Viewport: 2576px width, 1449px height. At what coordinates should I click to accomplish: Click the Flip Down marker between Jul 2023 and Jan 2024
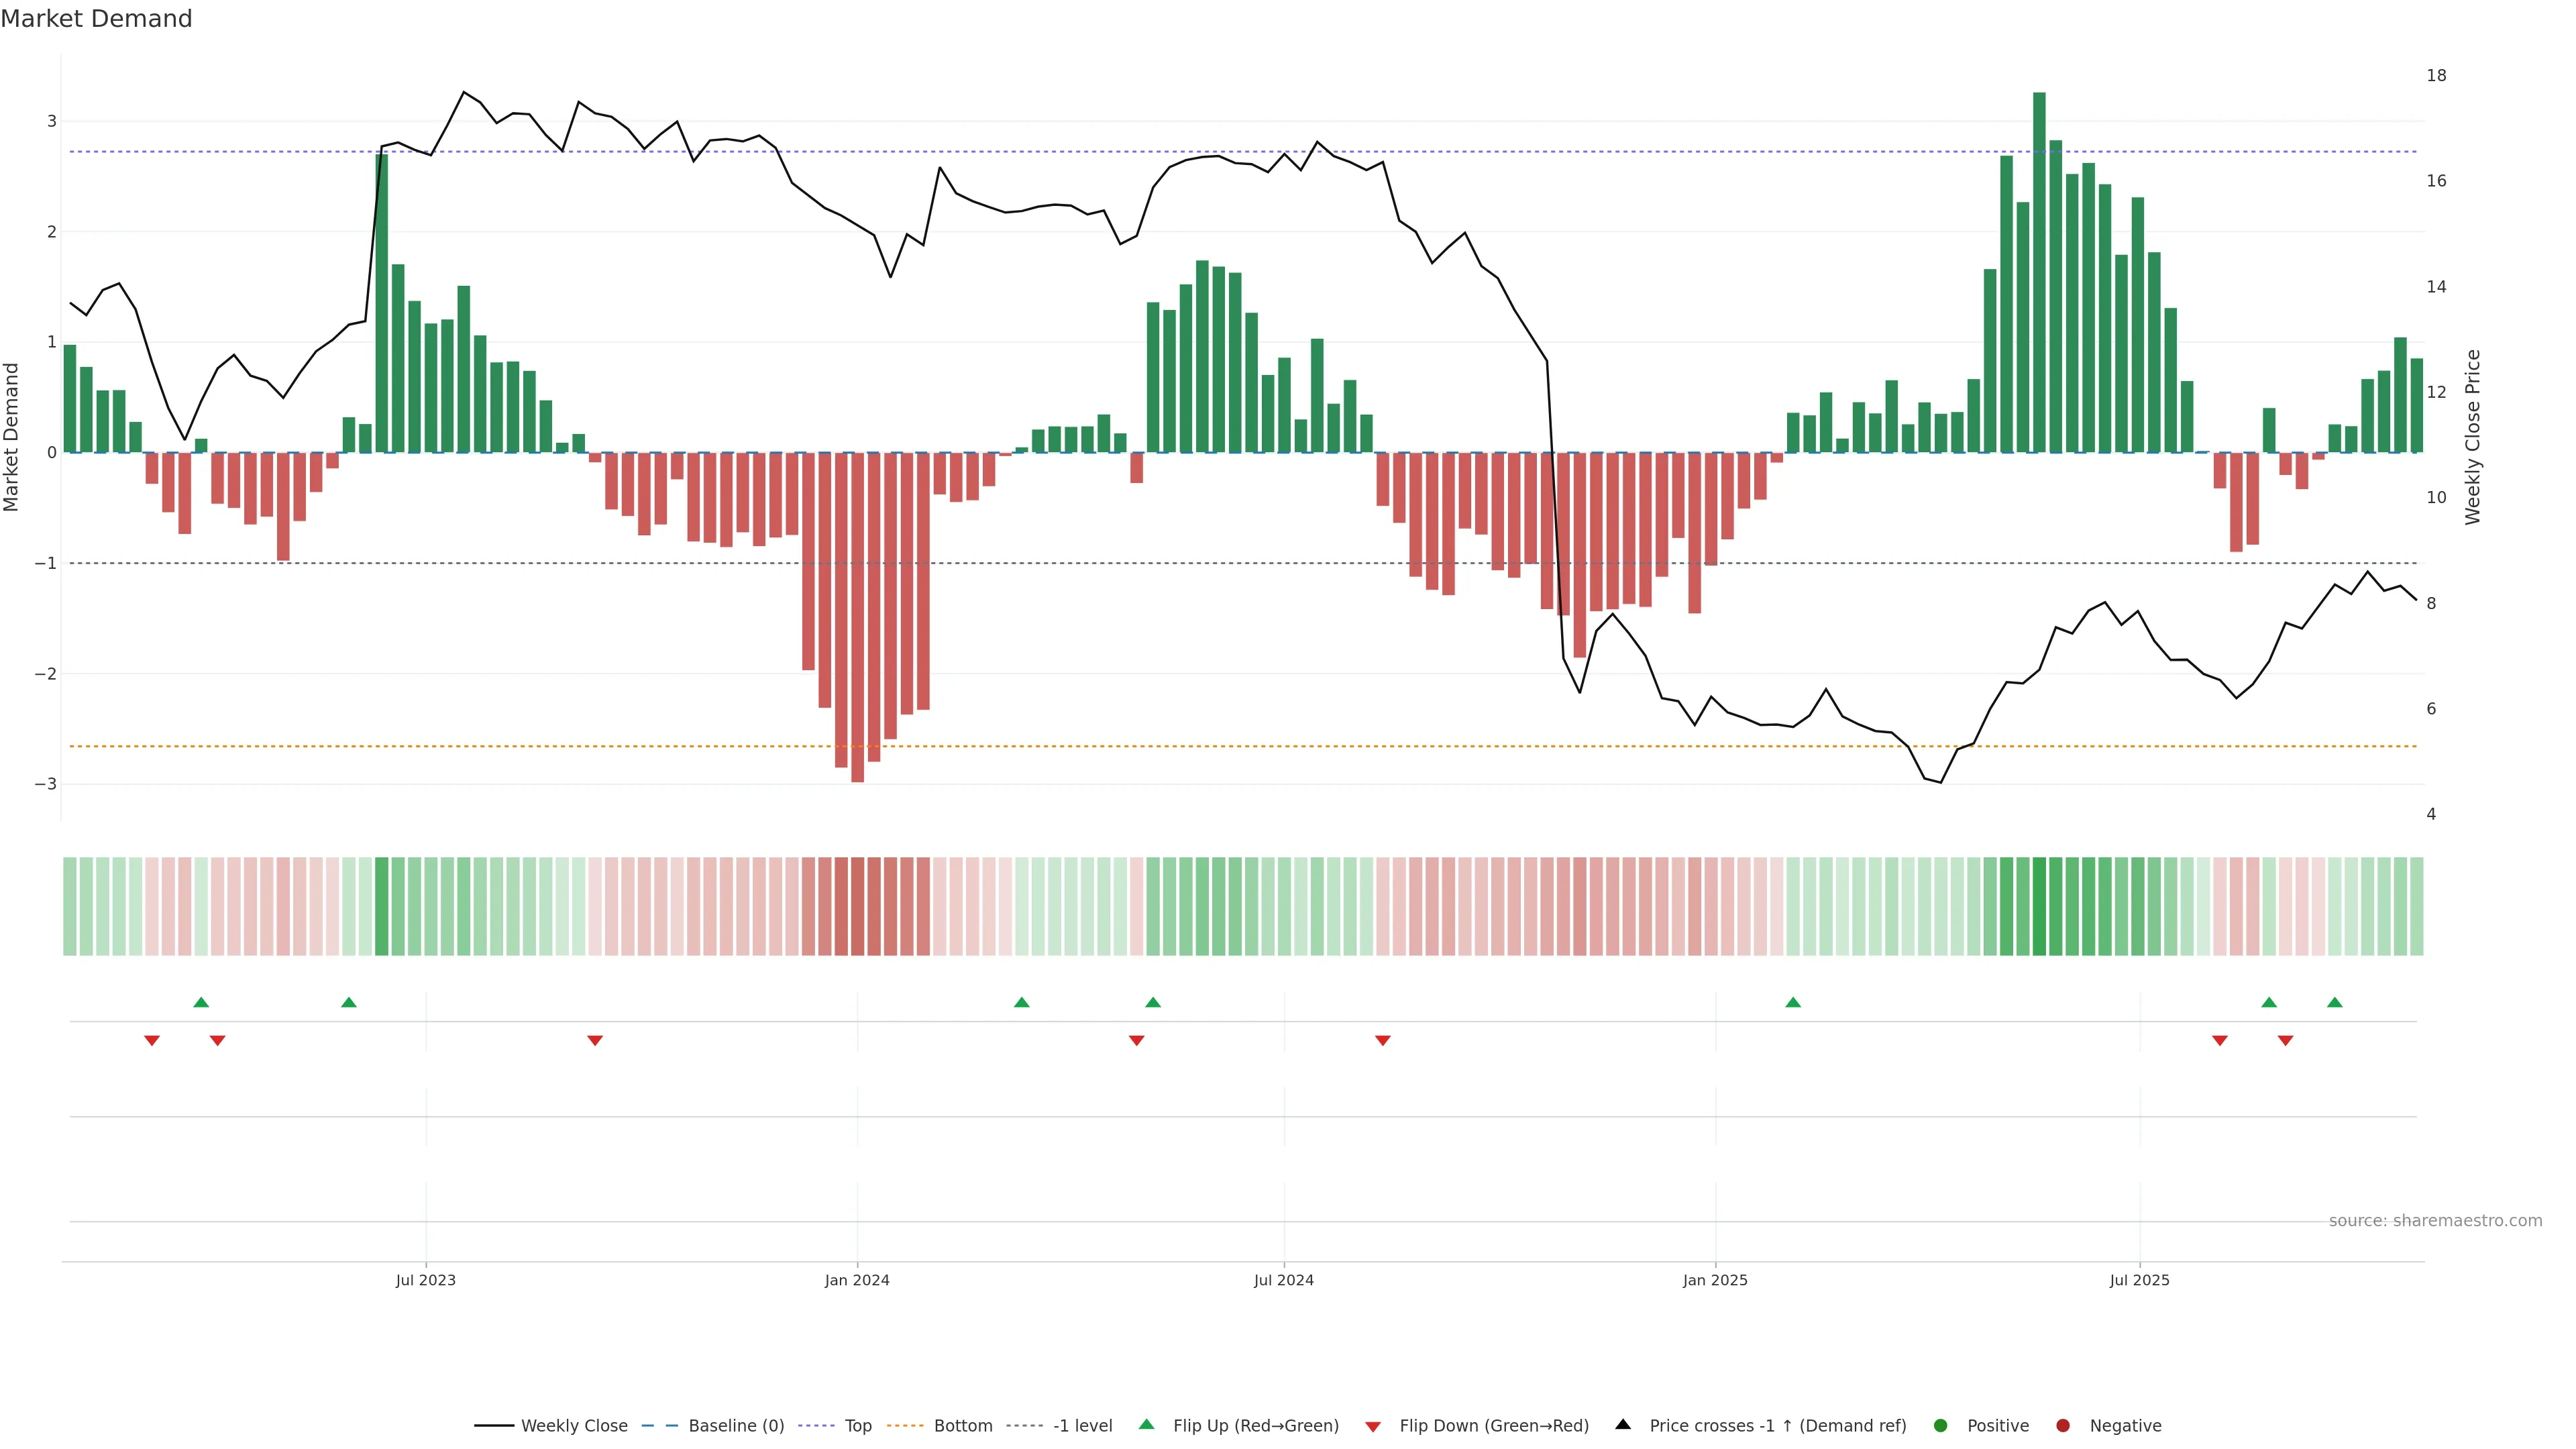(595, 1041)
